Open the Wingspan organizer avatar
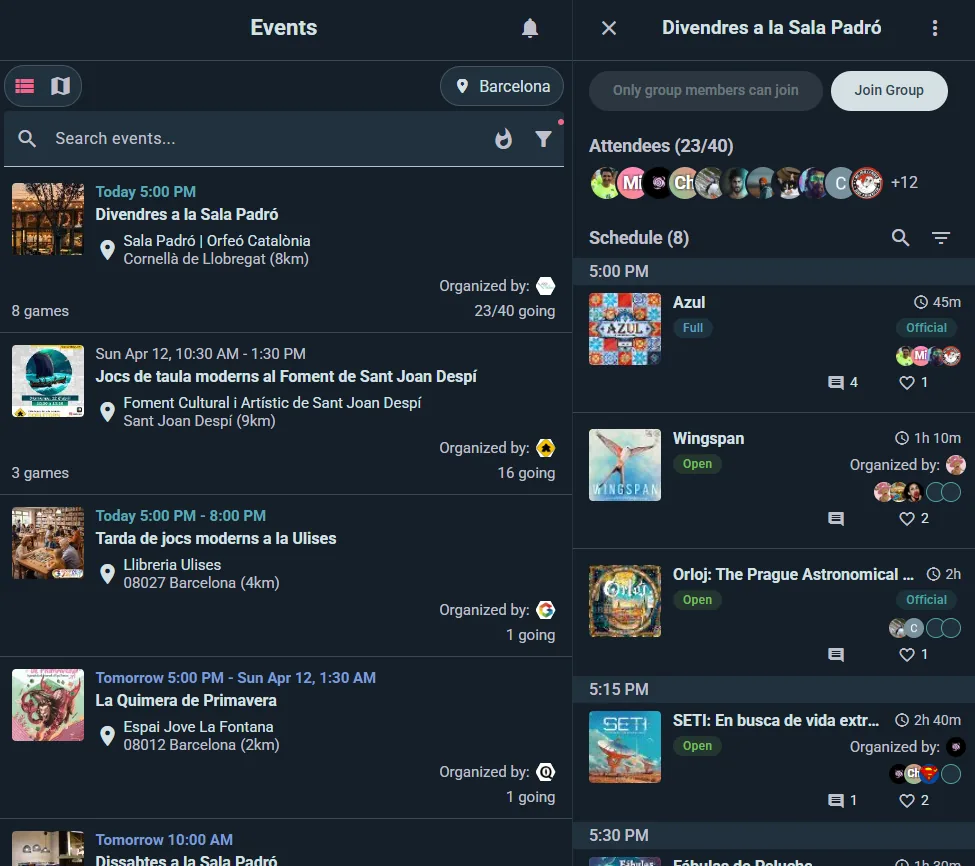The width and height of the screenshot is (975, 866). point(955,465)
